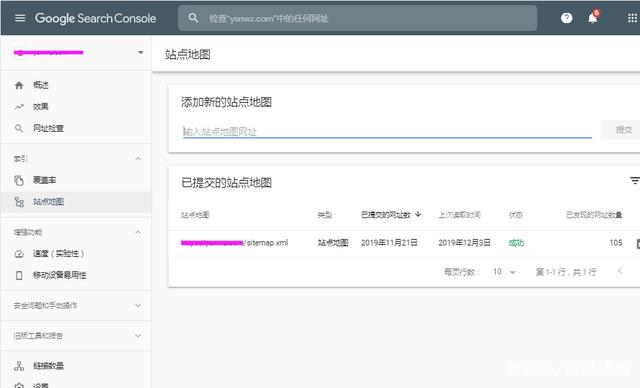Collapse the 索引 index section
640x388 pixels.
pos(138,159)
